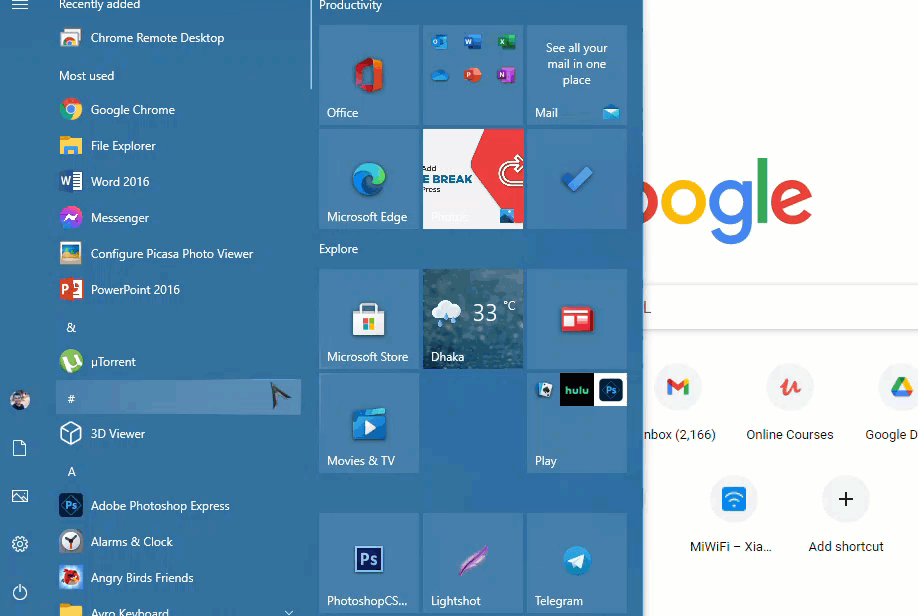Open user account picture in Start sidebar
The image size is (918, 616).
point(20,400)
